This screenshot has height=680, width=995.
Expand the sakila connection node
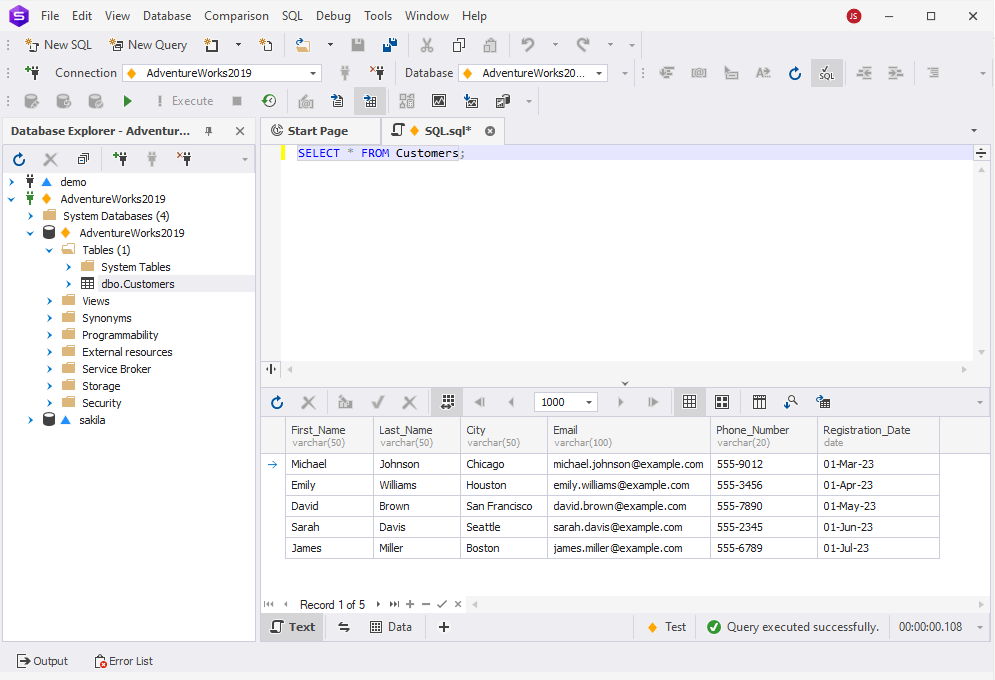30,420
